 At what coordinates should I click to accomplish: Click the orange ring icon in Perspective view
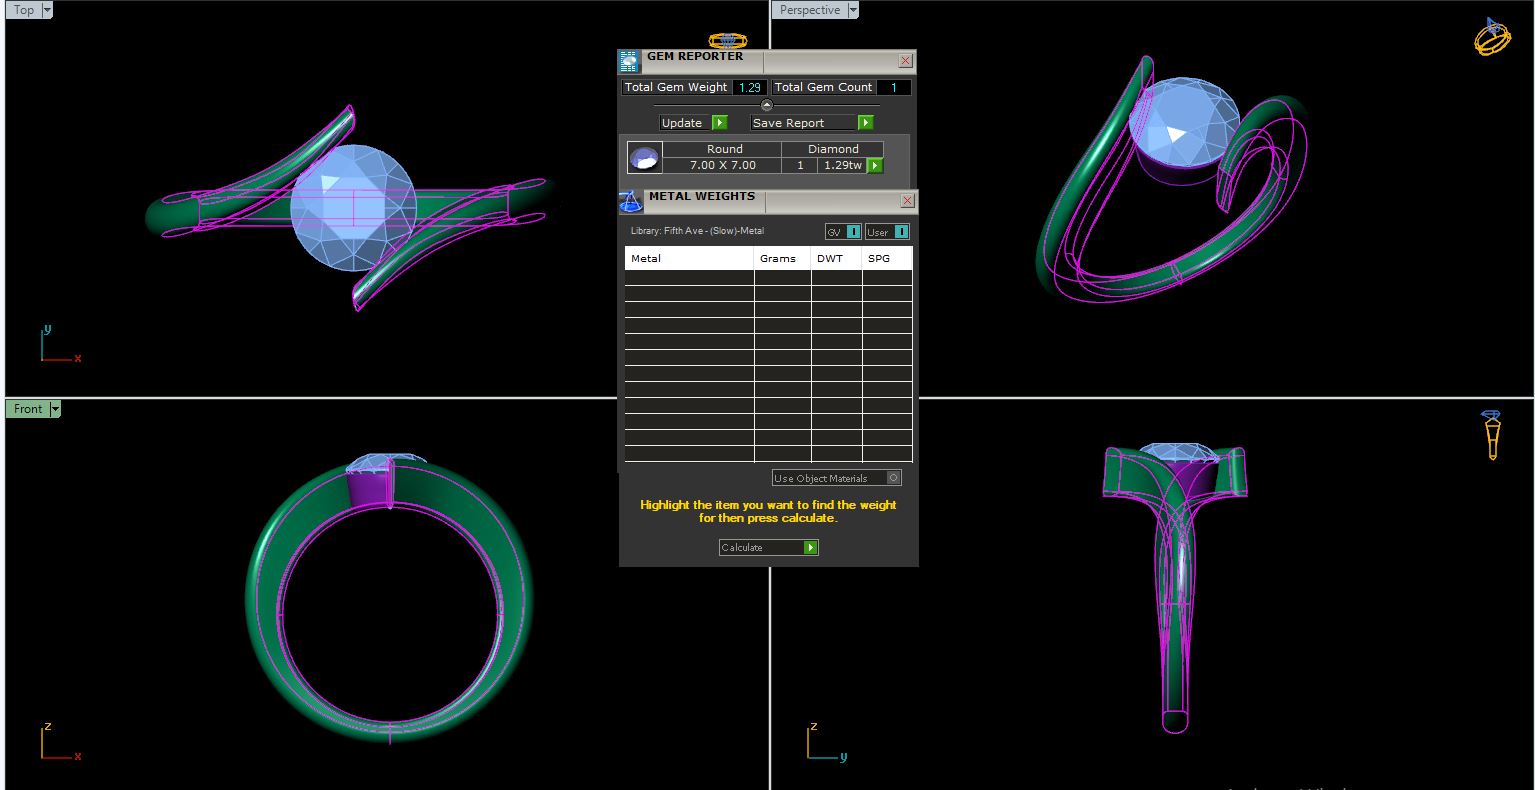click(1492, 36)
